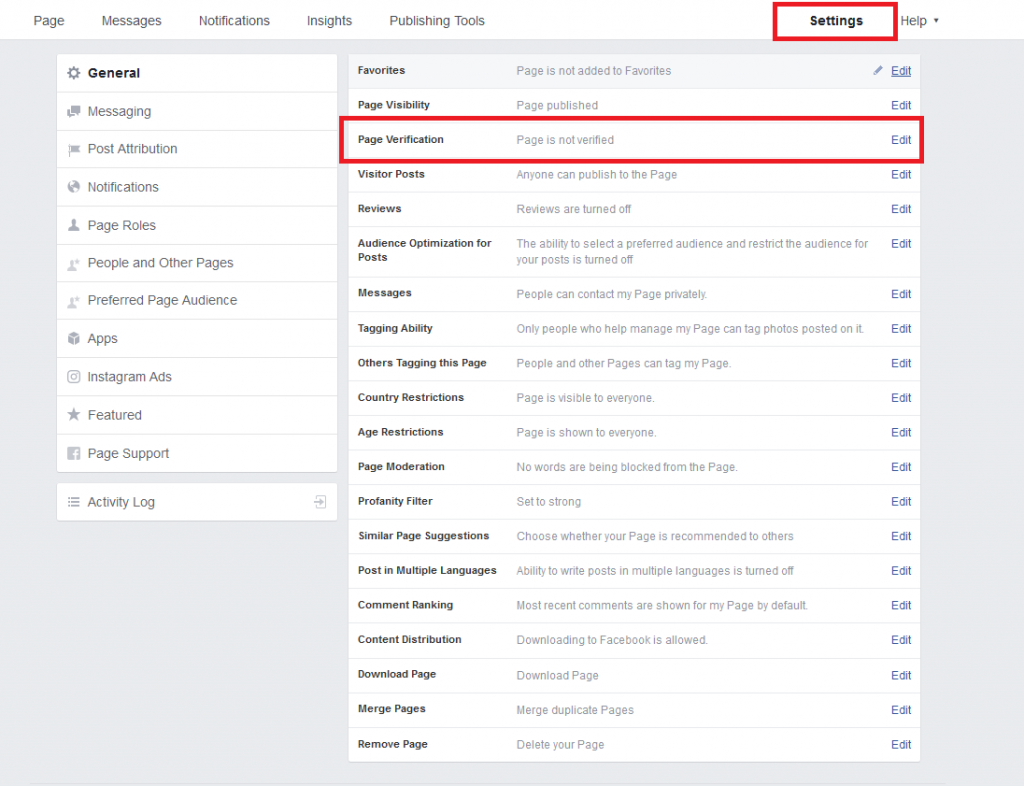Edit Post in Multiple Languages
The height and width of the screenshot is (786, 1024).
click(x=901, y=571)
